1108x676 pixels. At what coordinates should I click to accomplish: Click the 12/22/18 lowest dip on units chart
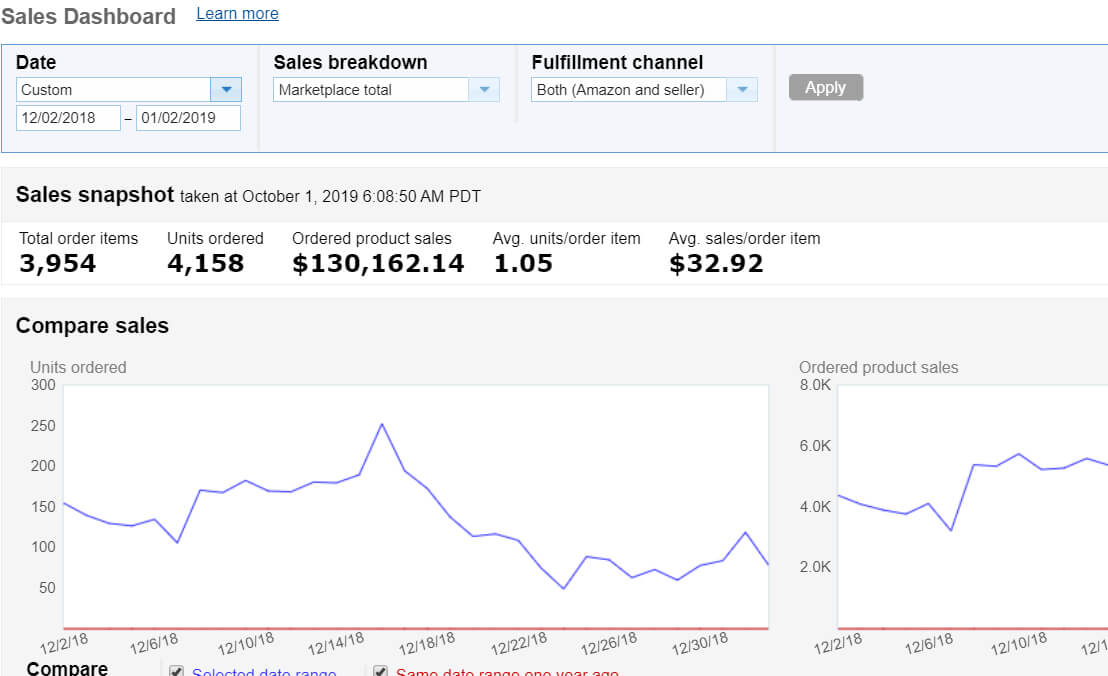pyautogui.click(x=563, y=588)
